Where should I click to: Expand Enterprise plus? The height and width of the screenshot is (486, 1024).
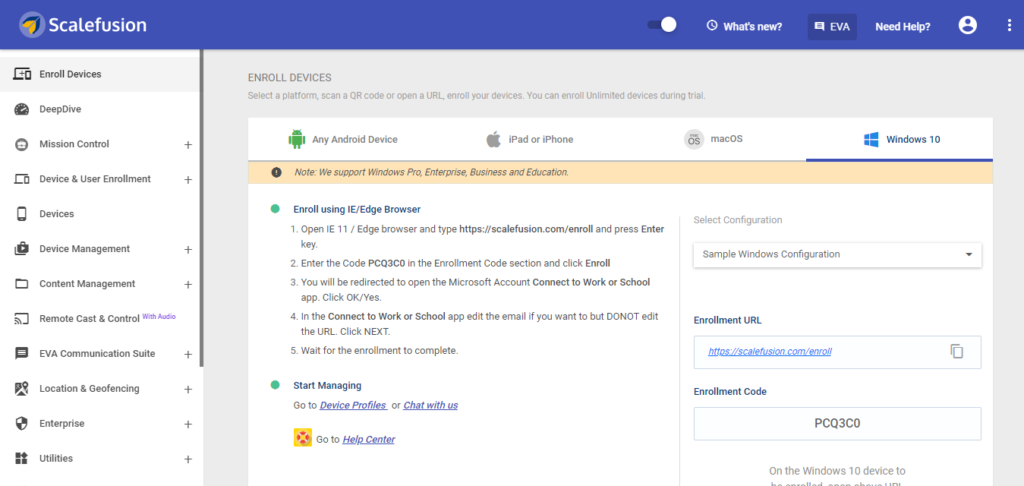point(188,424)
